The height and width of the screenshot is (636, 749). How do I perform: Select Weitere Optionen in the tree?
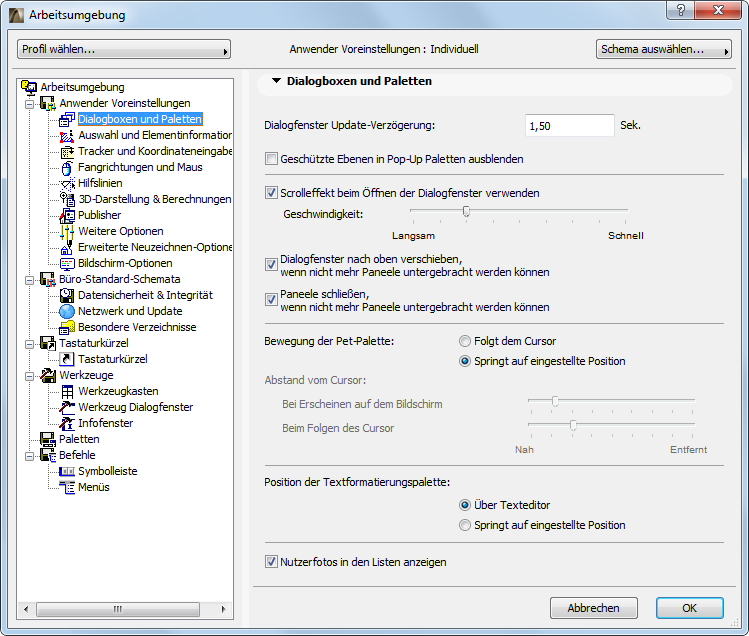pos(121,231)
